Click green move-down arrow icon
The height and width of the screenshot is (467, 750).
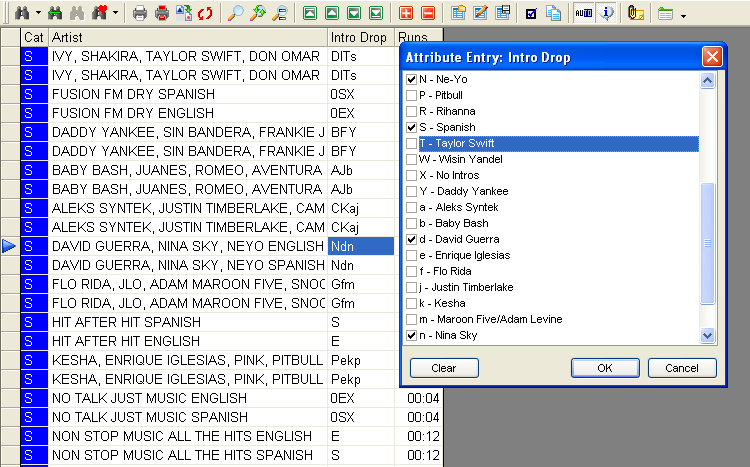354,13
